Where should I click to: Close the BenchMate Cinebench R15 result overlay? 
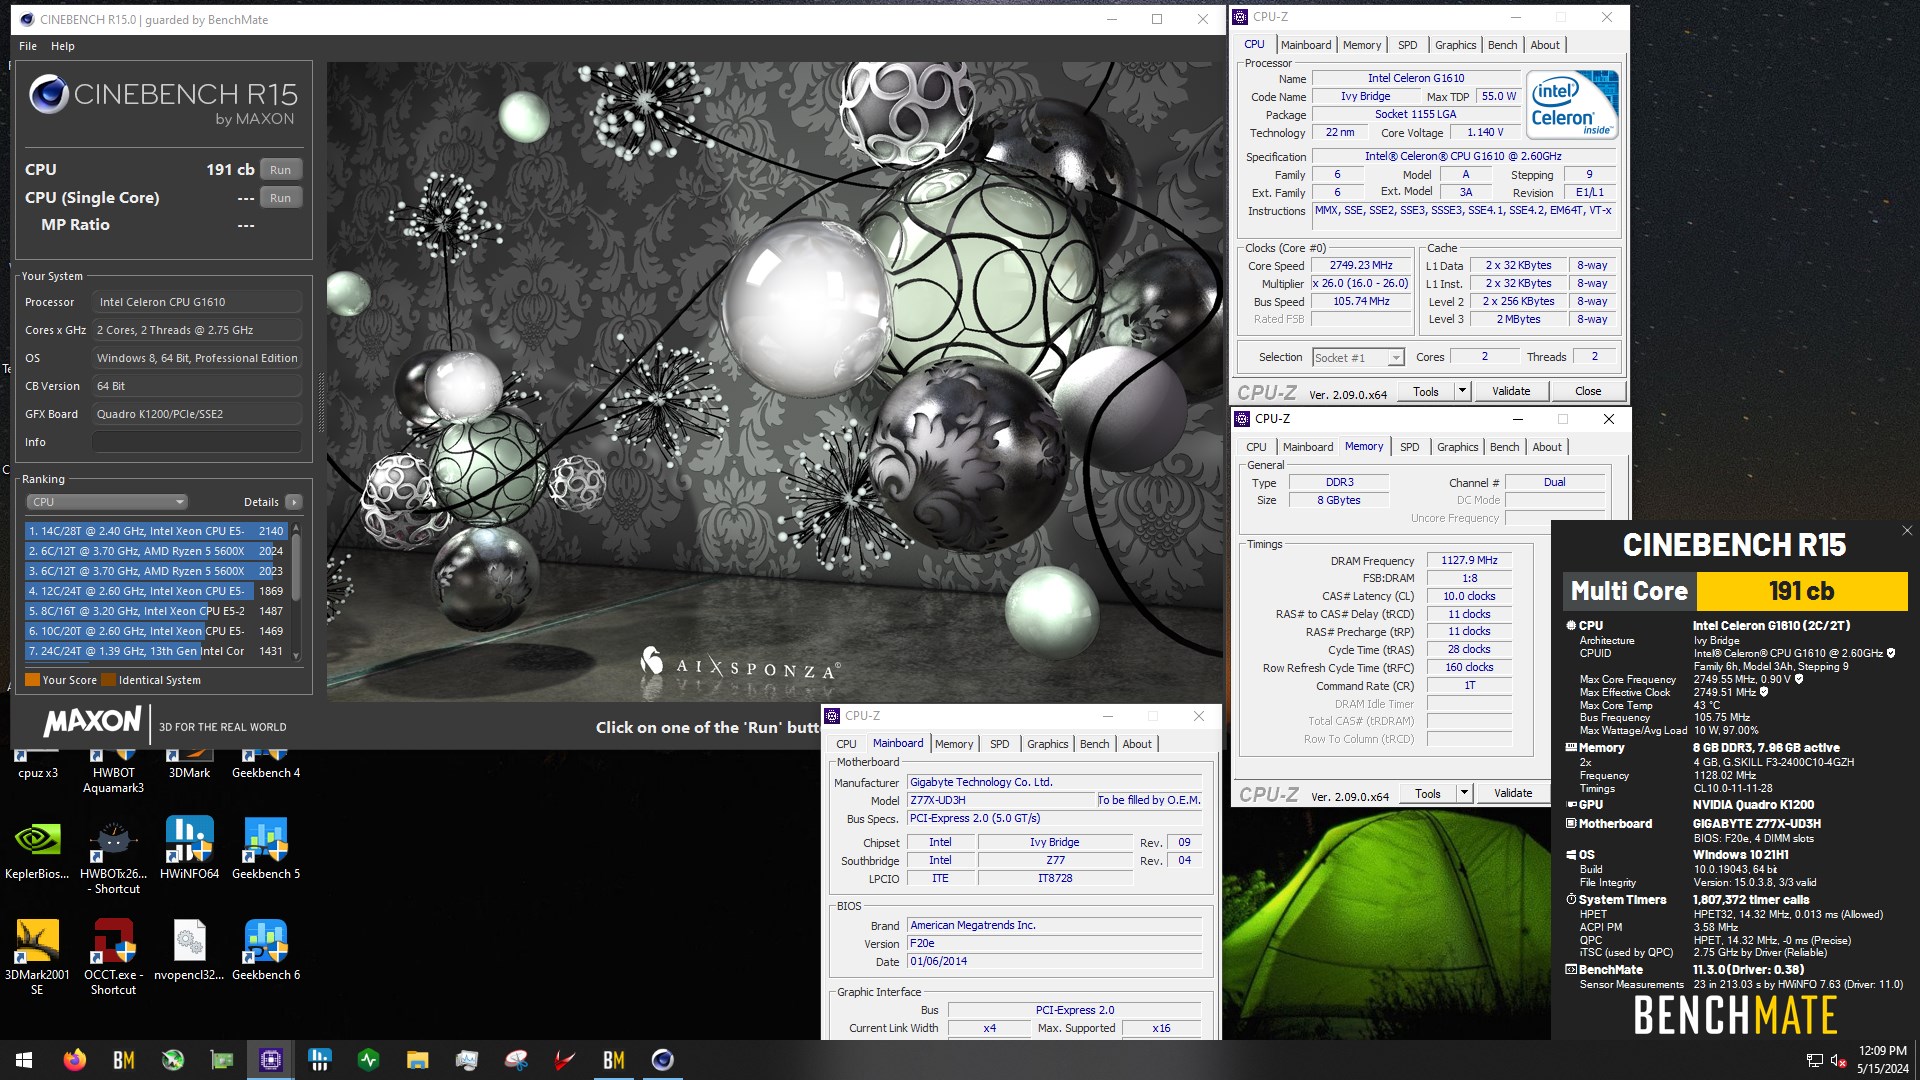[x=1906, y=531]
